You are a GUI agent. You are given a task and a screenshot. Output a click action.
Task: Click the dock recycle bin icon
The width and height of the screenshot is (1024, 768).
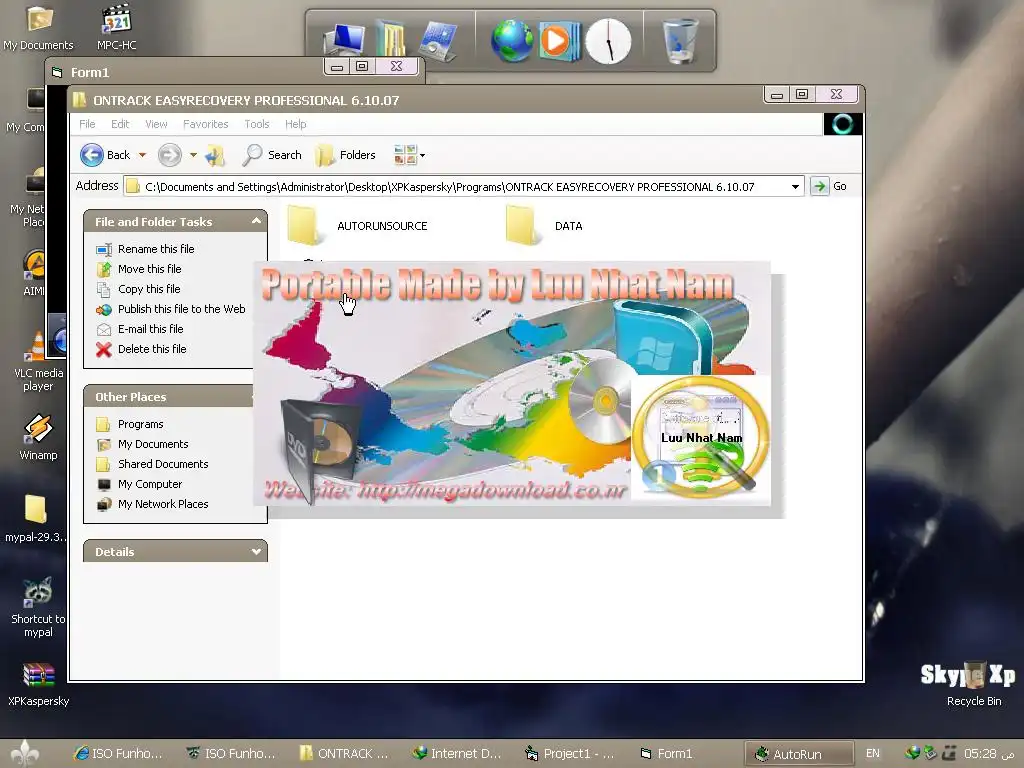(680, 41)
